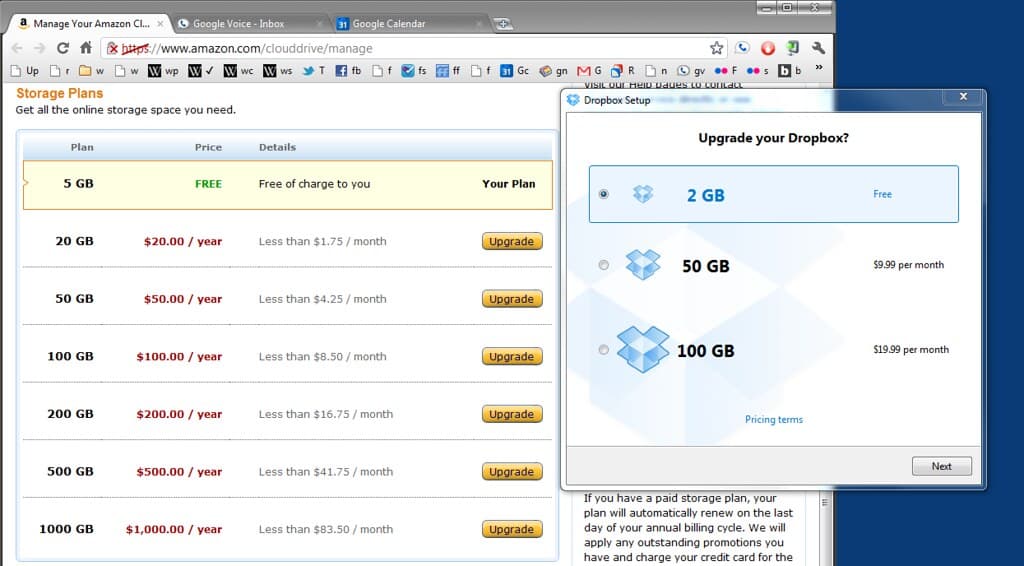This screenshot has height=566, width=1024.
Task: Open the 'ws' Wikipedia bookmark
Action: pos(278,71)
